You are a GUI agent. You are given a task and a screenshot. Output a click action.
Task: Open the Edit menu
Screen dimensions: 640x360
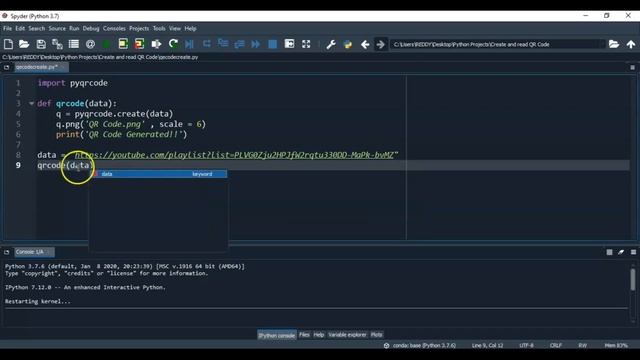pyautogui.click(x=20, y=29)
